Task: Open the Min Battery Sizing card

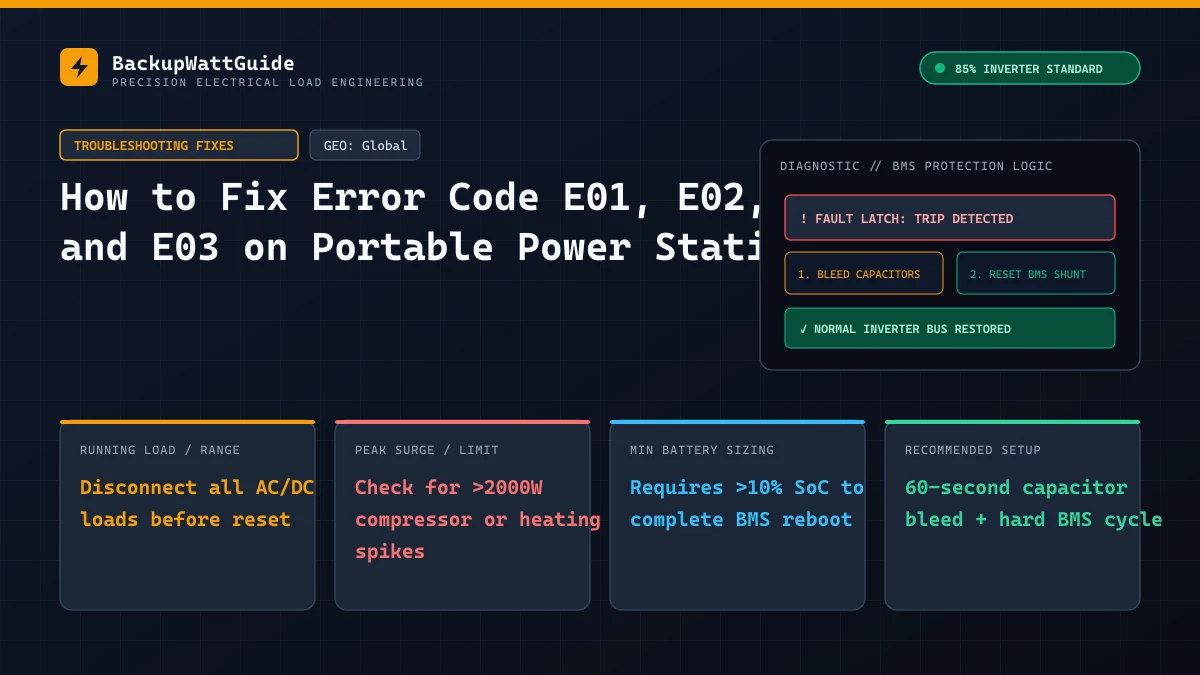Action: 737,515
